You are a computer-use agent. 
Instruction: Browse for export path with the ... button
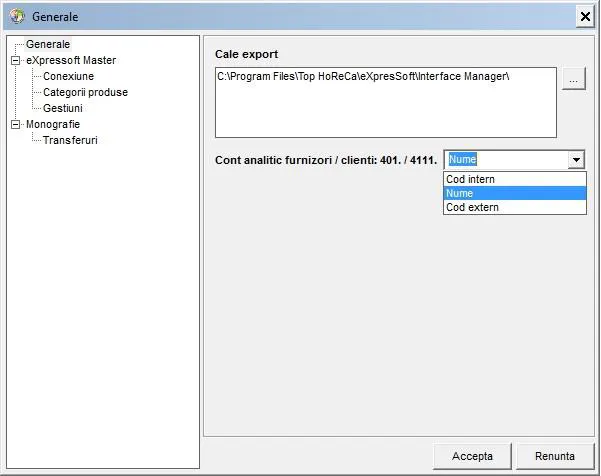tap(573, 79)
